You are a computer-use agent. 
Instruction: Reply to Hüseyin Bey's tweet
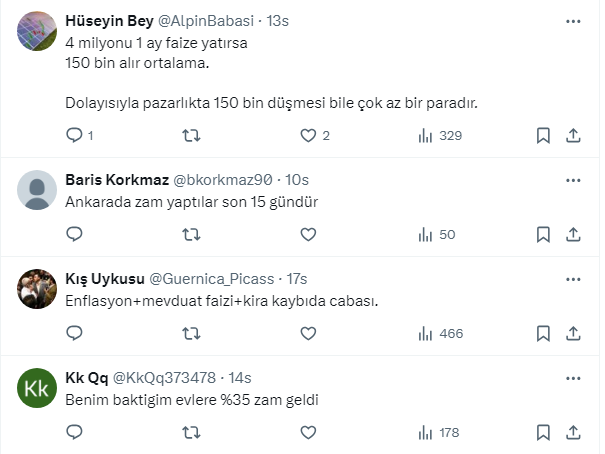pos(74,136)
